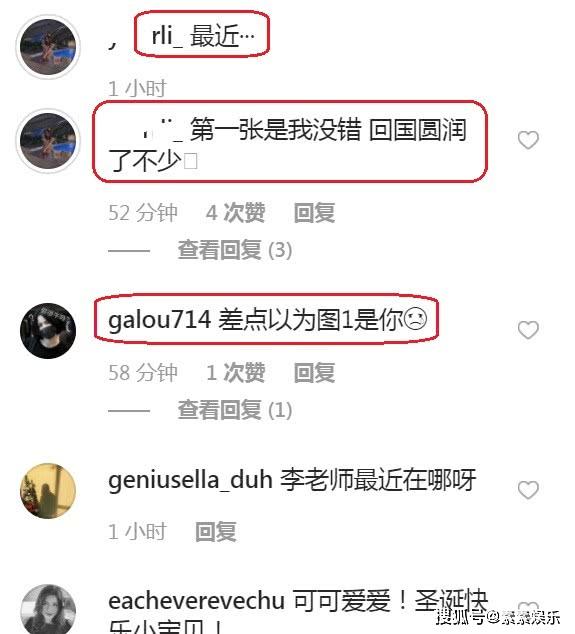Like the 第一张是我没错 comment
Viewport: 575px width, 634px height.
(528, 140)
